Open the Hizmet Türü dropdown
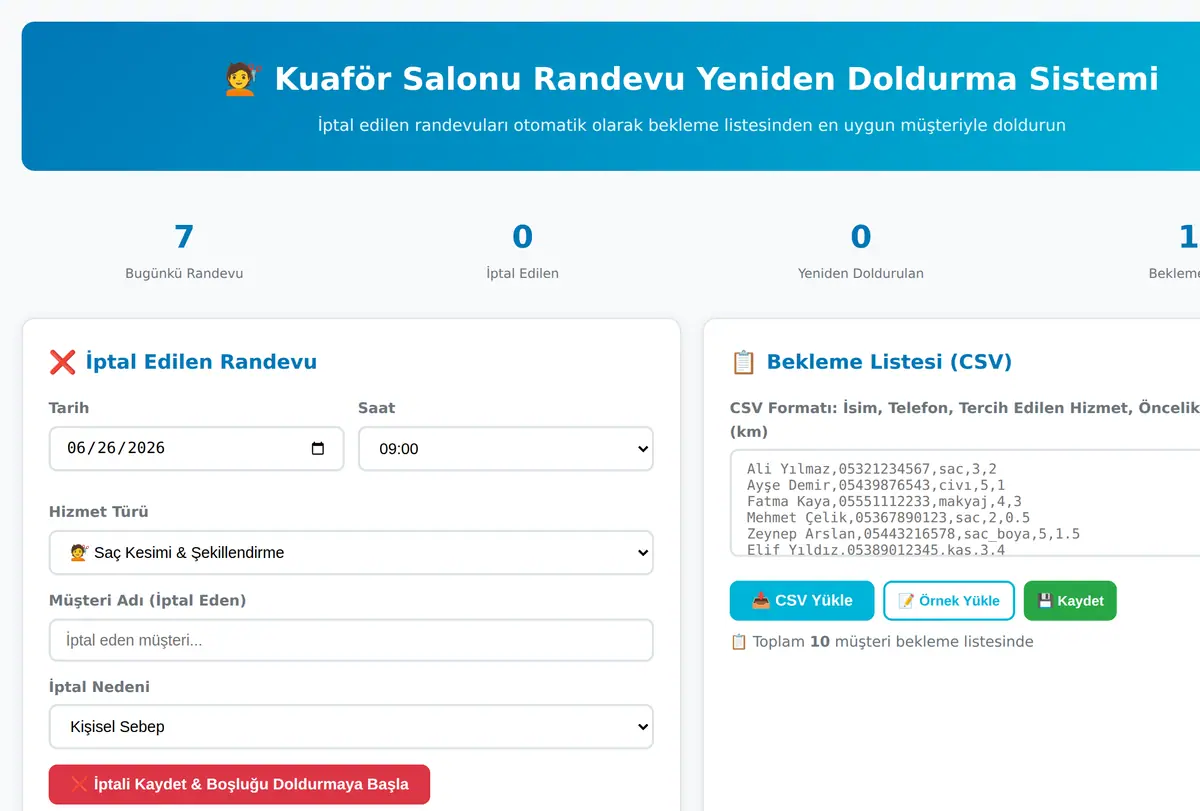The height and width of the screenshot is (811, 1200). (351, 553)
